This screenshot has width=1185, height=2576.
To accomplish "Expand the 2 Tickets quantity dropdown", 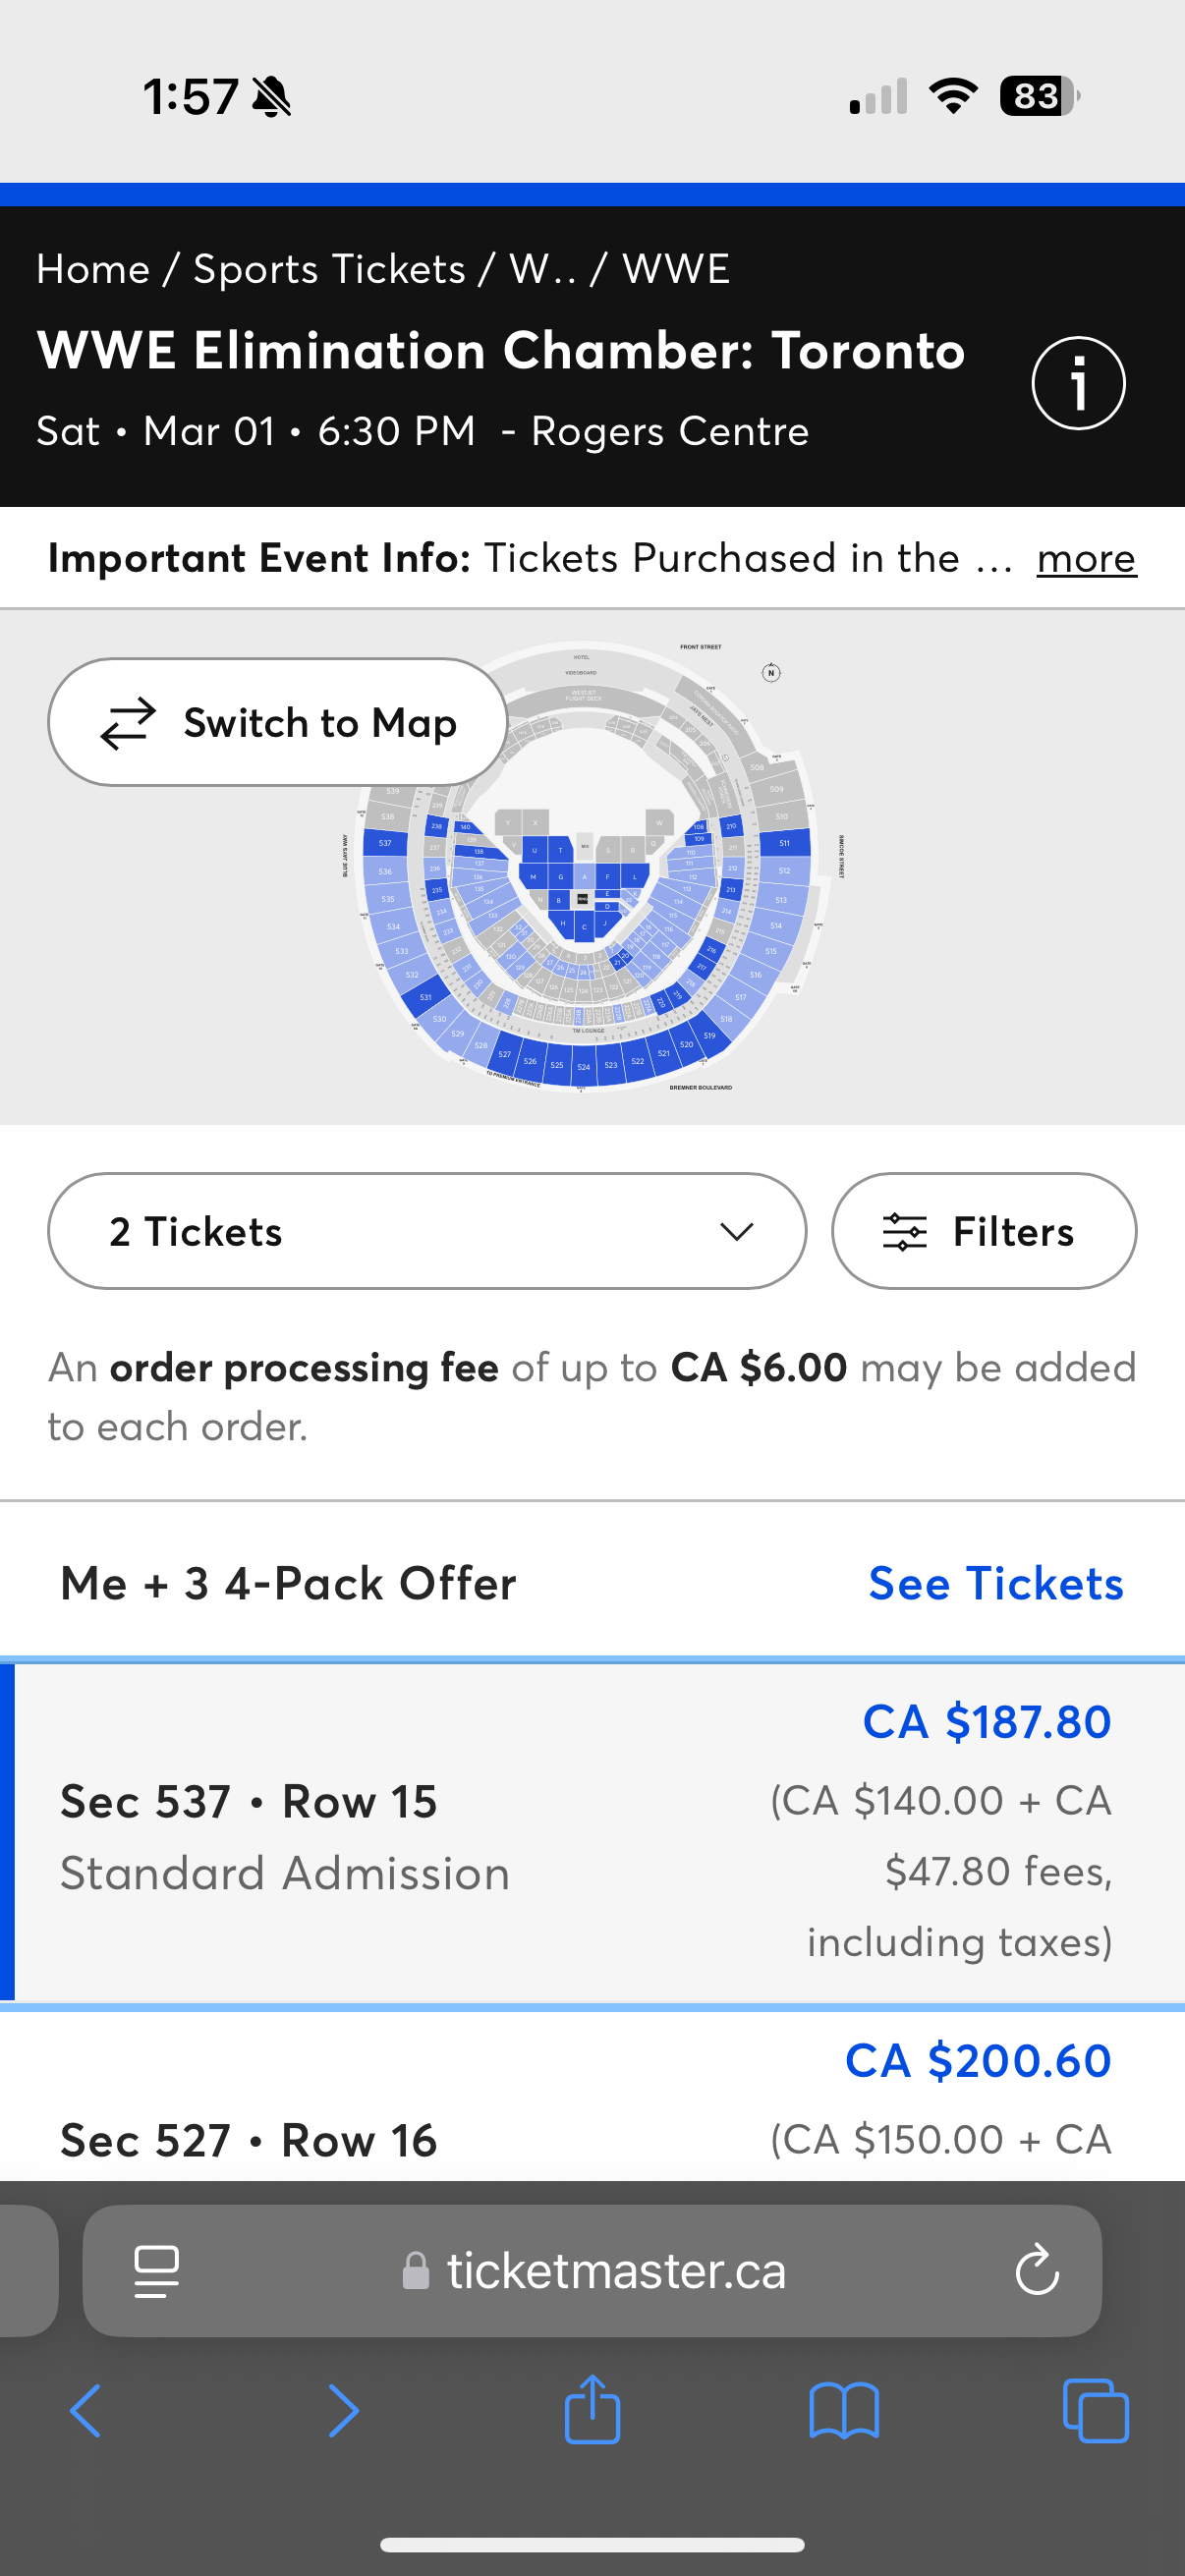I will pyautogui.click(x=427, y=1231).
